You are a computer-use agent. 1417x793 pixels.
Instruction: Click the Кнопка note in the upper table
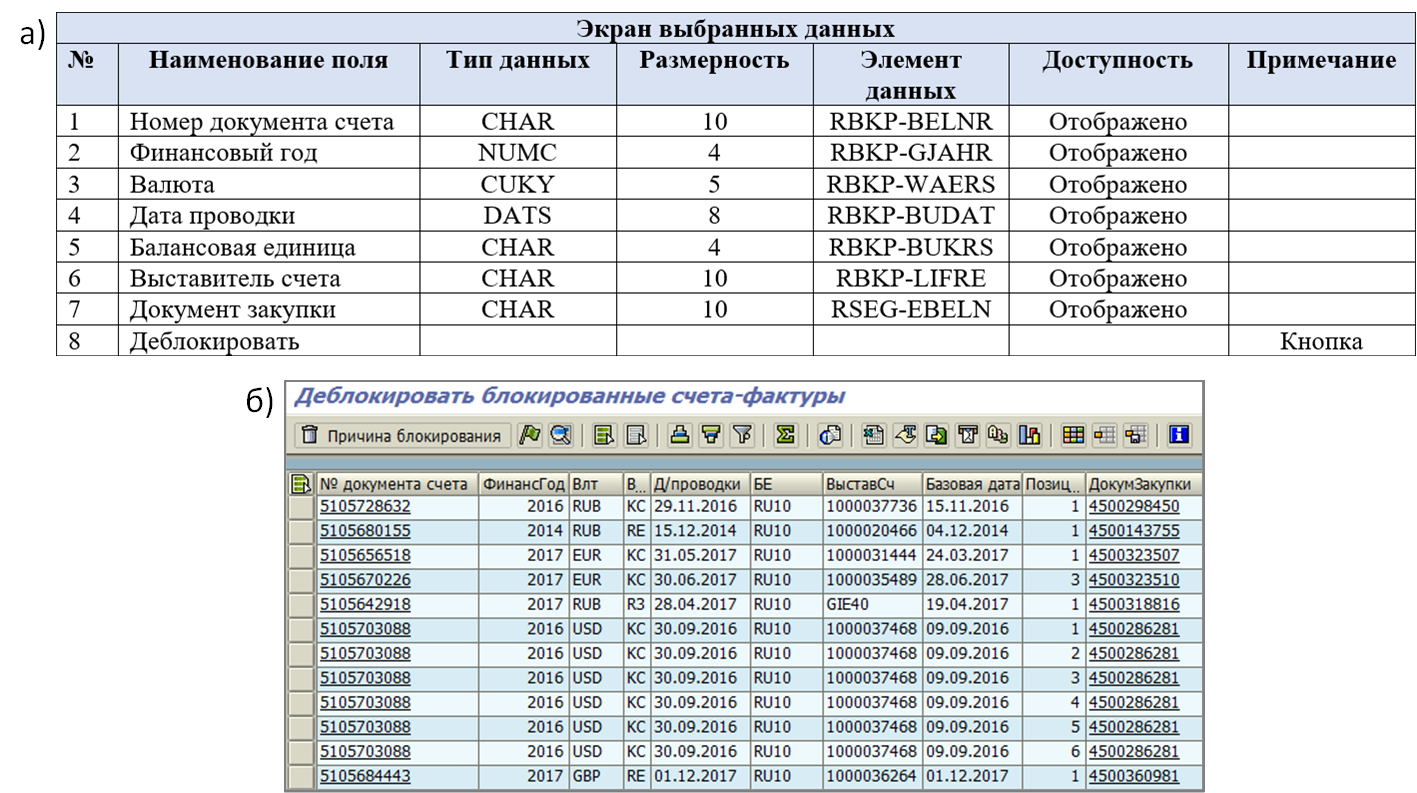click(x=1321, y=342)
